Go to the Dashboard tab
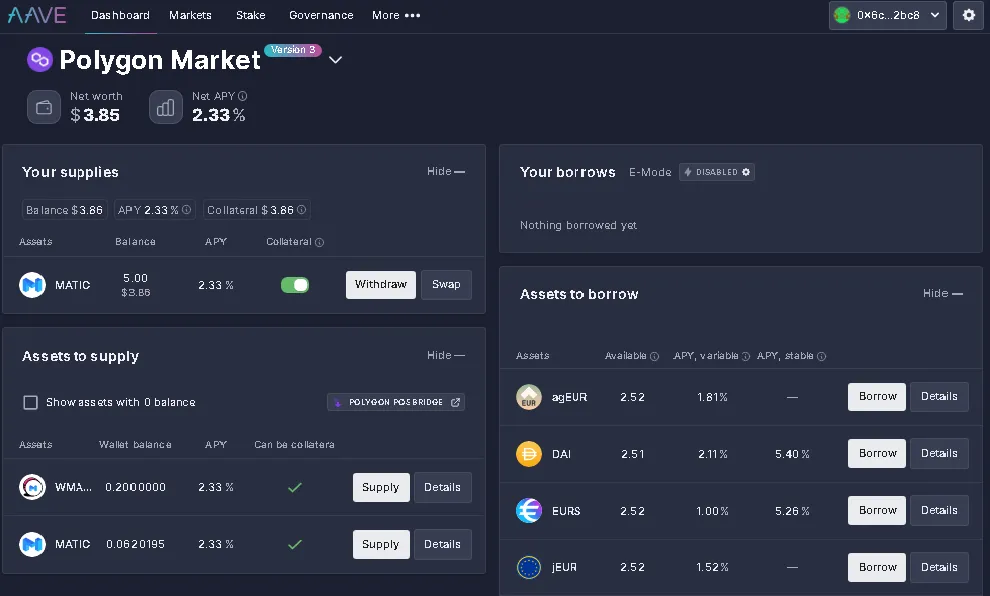Image resolution: width=990 pixels, height=596 pixels. point(120,15)
